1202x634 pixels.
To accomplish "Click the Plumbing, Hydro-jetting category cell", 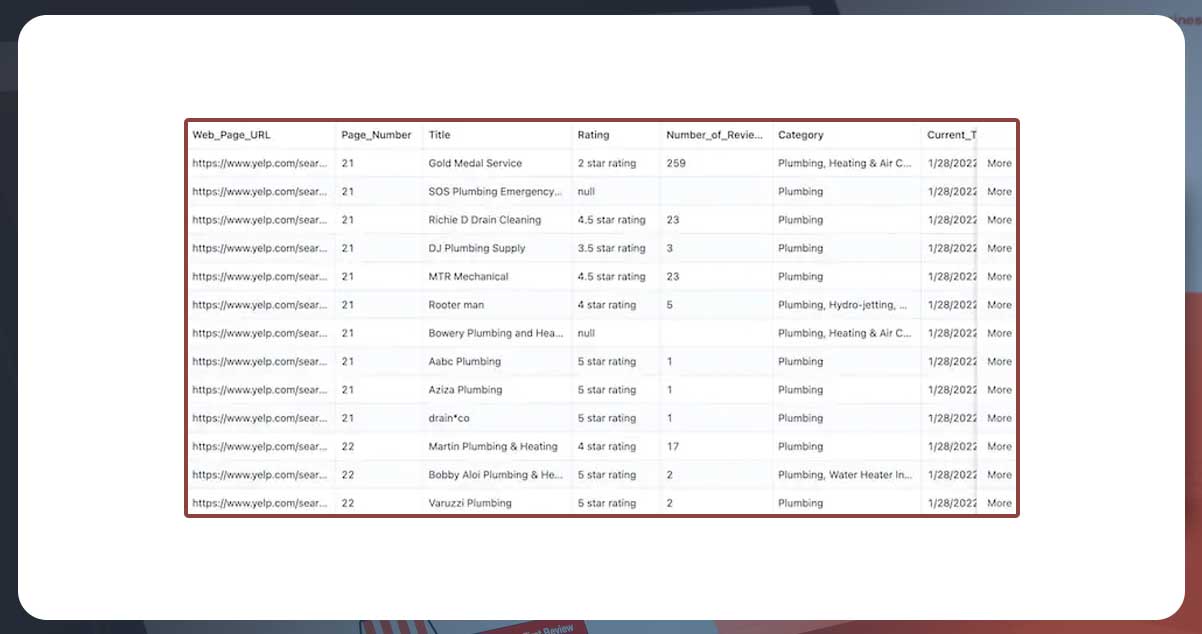I will [x=843, y=305].
